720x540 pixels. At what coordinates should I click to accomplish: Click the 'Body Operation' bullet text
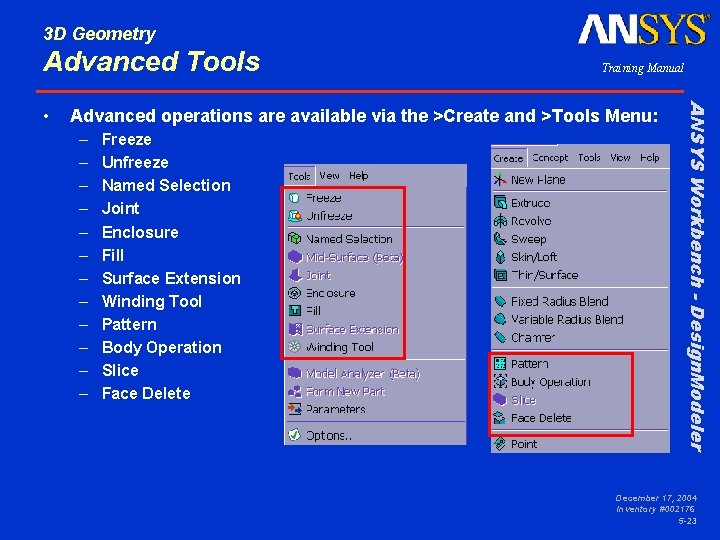pos(162,348)
